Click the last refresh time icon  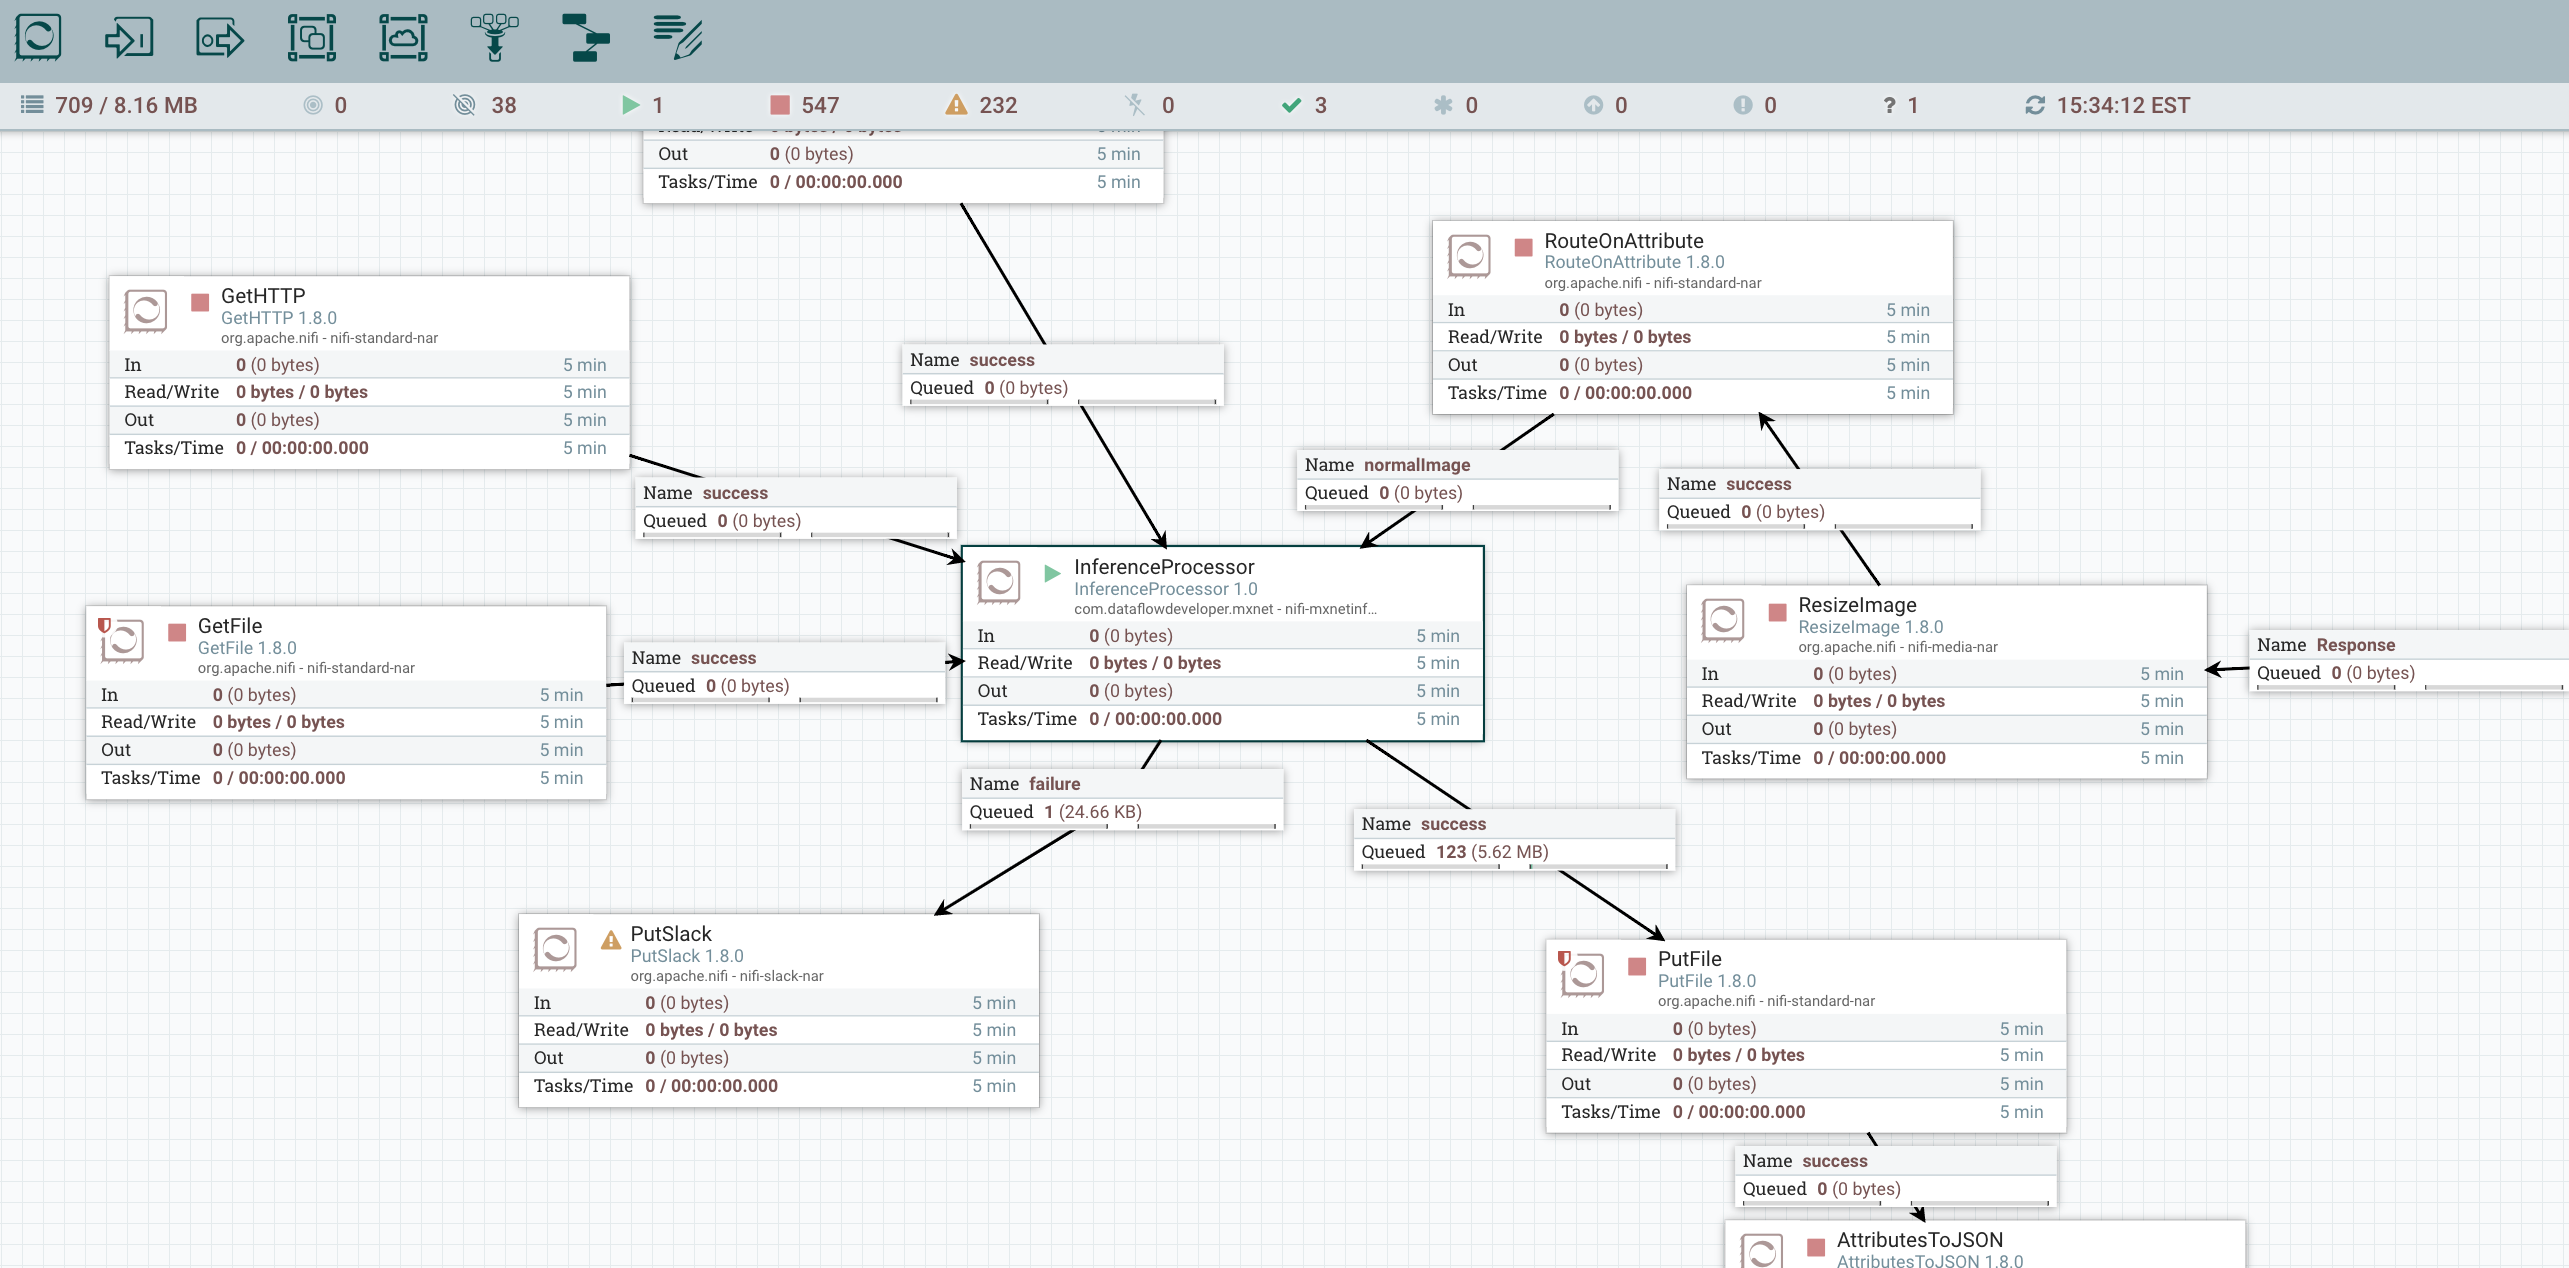[x=2034, y=105]
